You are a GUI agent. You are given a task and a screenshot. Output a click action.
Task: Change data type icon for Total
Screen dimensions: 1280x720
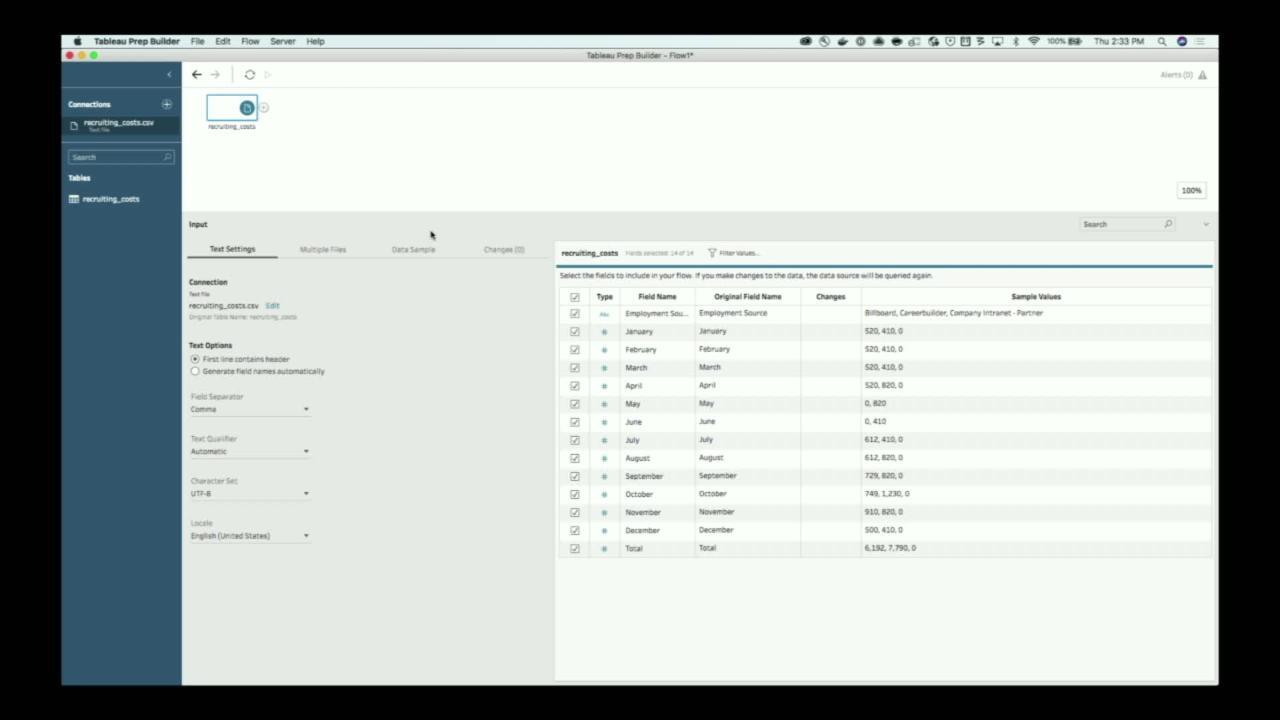pyautogui.click(x=604, y=549)
